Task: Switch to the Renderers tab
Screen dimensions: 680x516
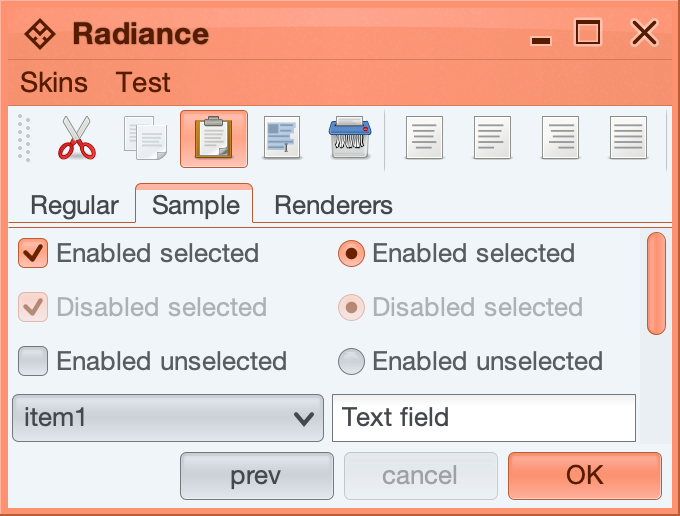Action: click(x=333, y=206)
